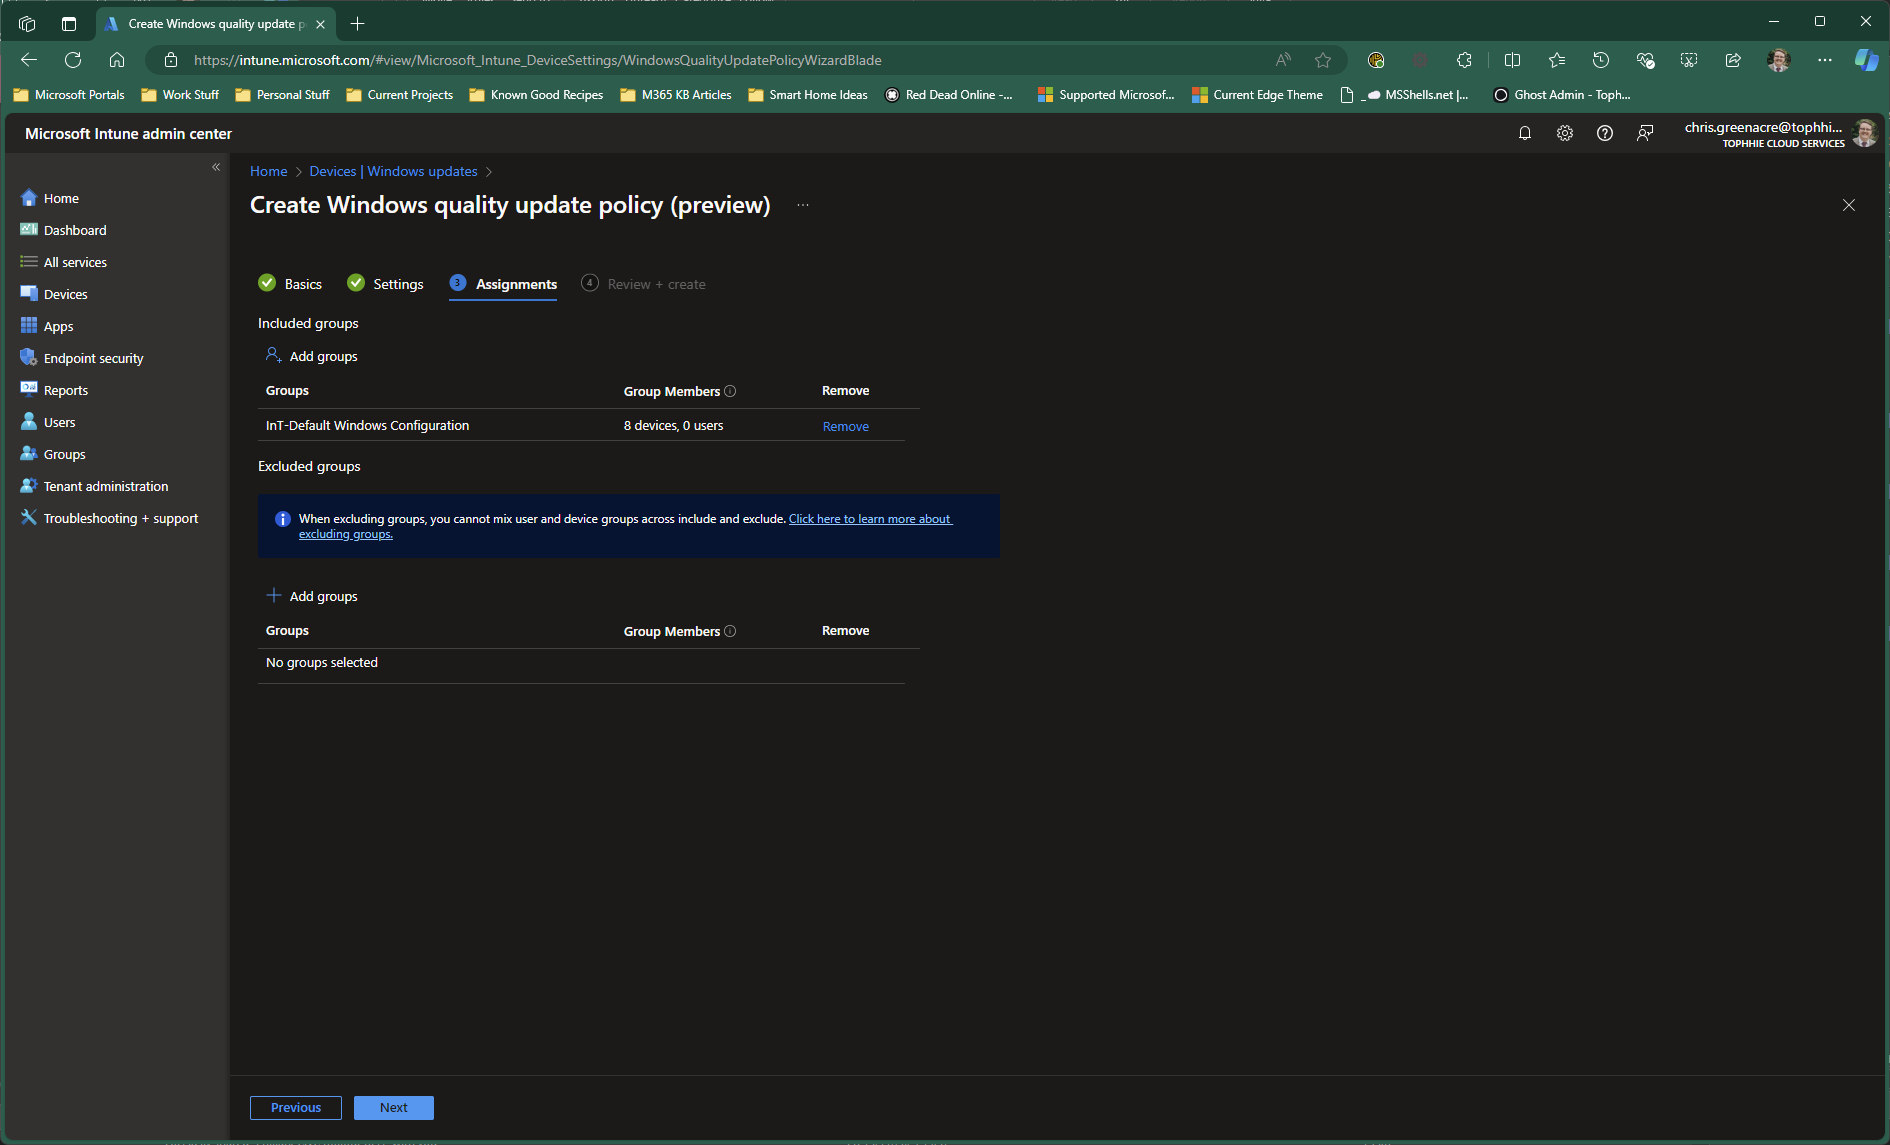Image resolution: width=1890 pixels, height=1145 pixels.
Task: Add groups under Excluded groups
Action: click(312, 596)
